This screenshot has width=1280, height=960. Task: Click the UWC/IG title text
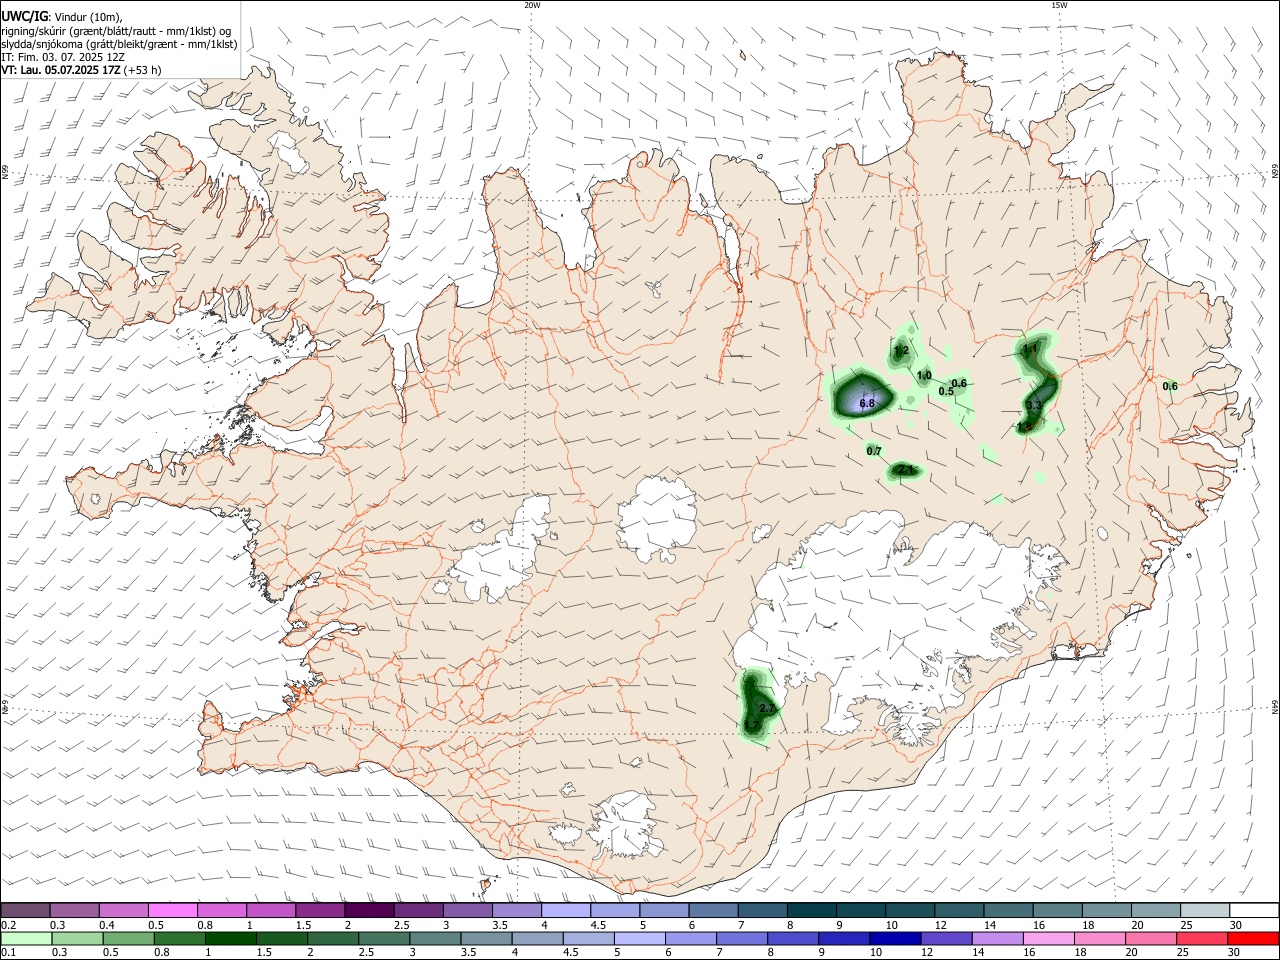24,15
